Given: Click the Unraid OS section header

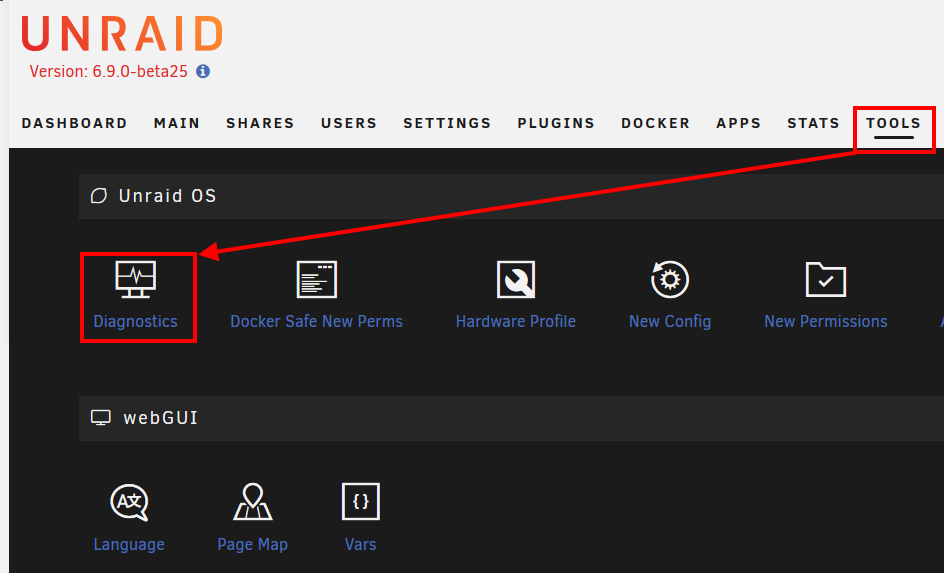Looking at the screenshot, I should point(511,196).
